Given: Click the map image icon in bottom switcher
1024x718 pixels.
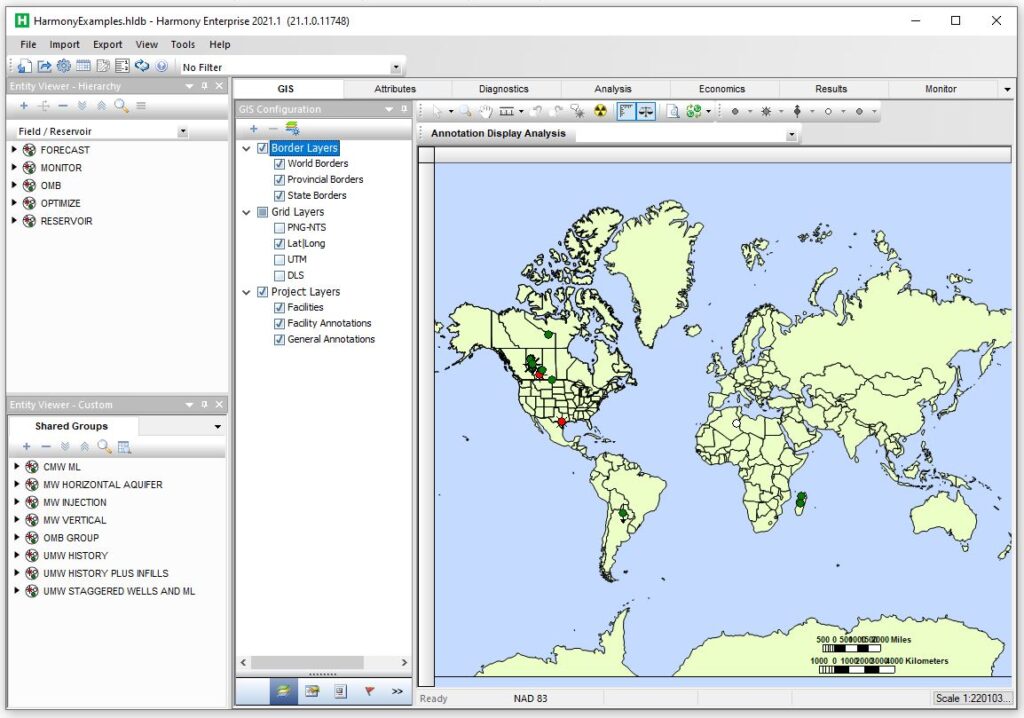Looking at the screenshot, I should [x=312, y=691].
